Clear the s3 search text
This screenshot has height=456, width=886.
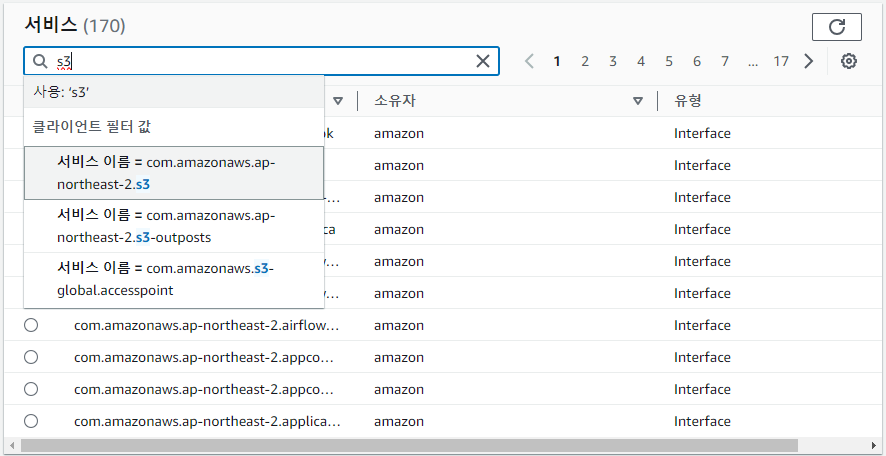tap(483, 61)
